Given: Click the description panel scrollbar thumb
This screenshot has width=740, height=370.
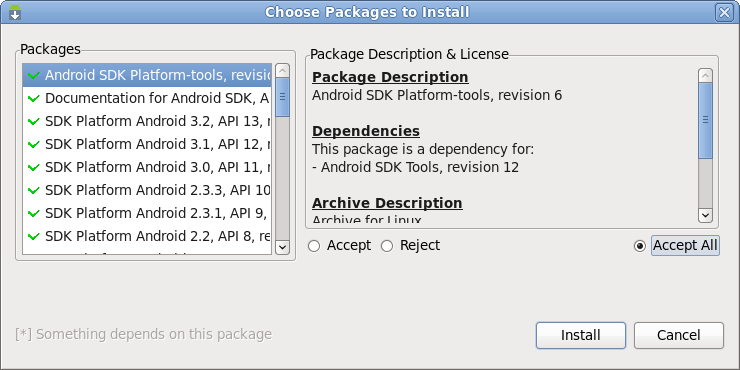Looking at the screenshot, I should coord(706,120).
